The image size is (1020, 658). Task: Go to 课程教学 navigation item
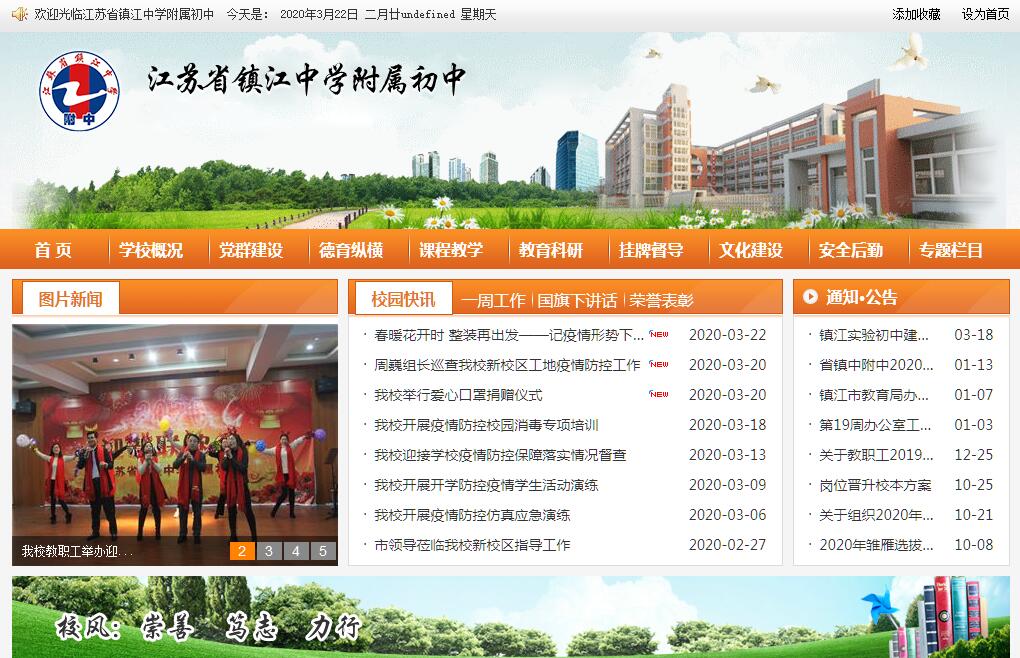tap(451, 250)
